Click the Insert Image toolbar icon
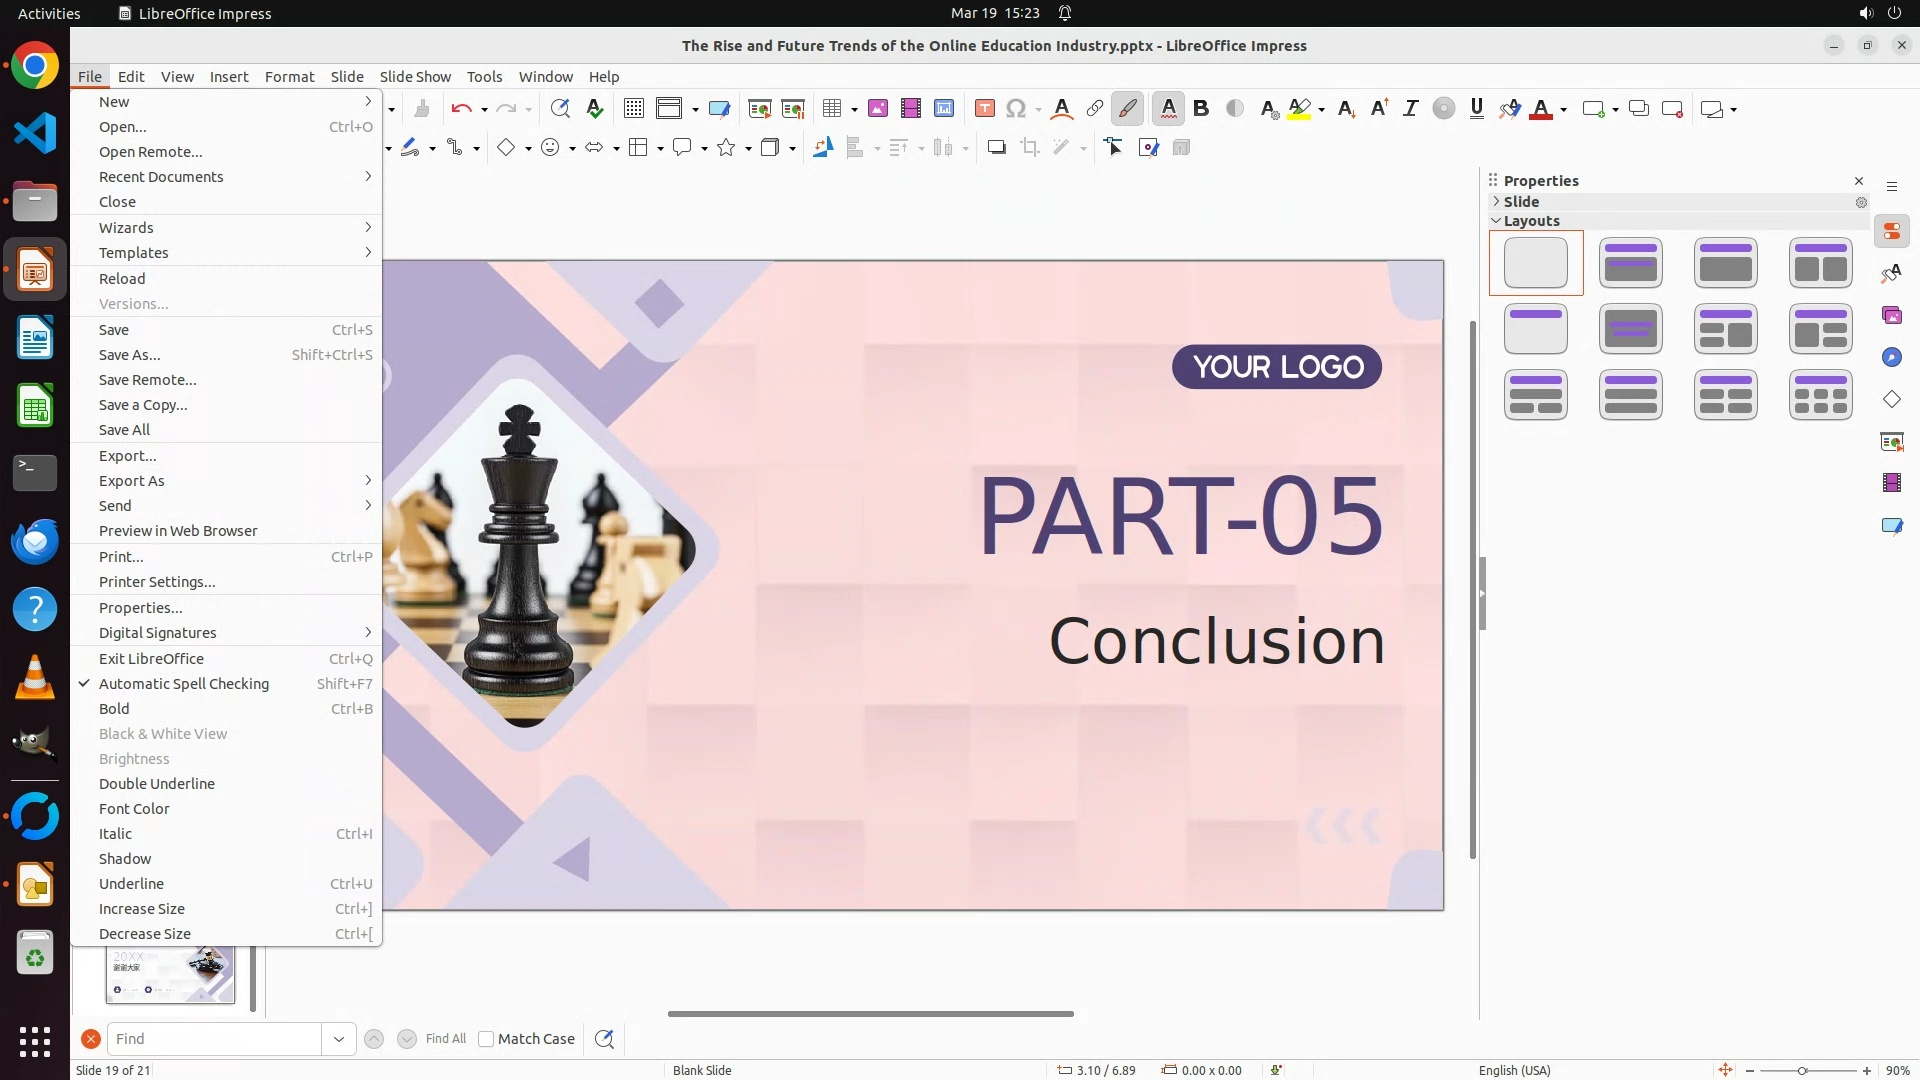Viewport: 1920px width, 1080px height. coord(878,109)
